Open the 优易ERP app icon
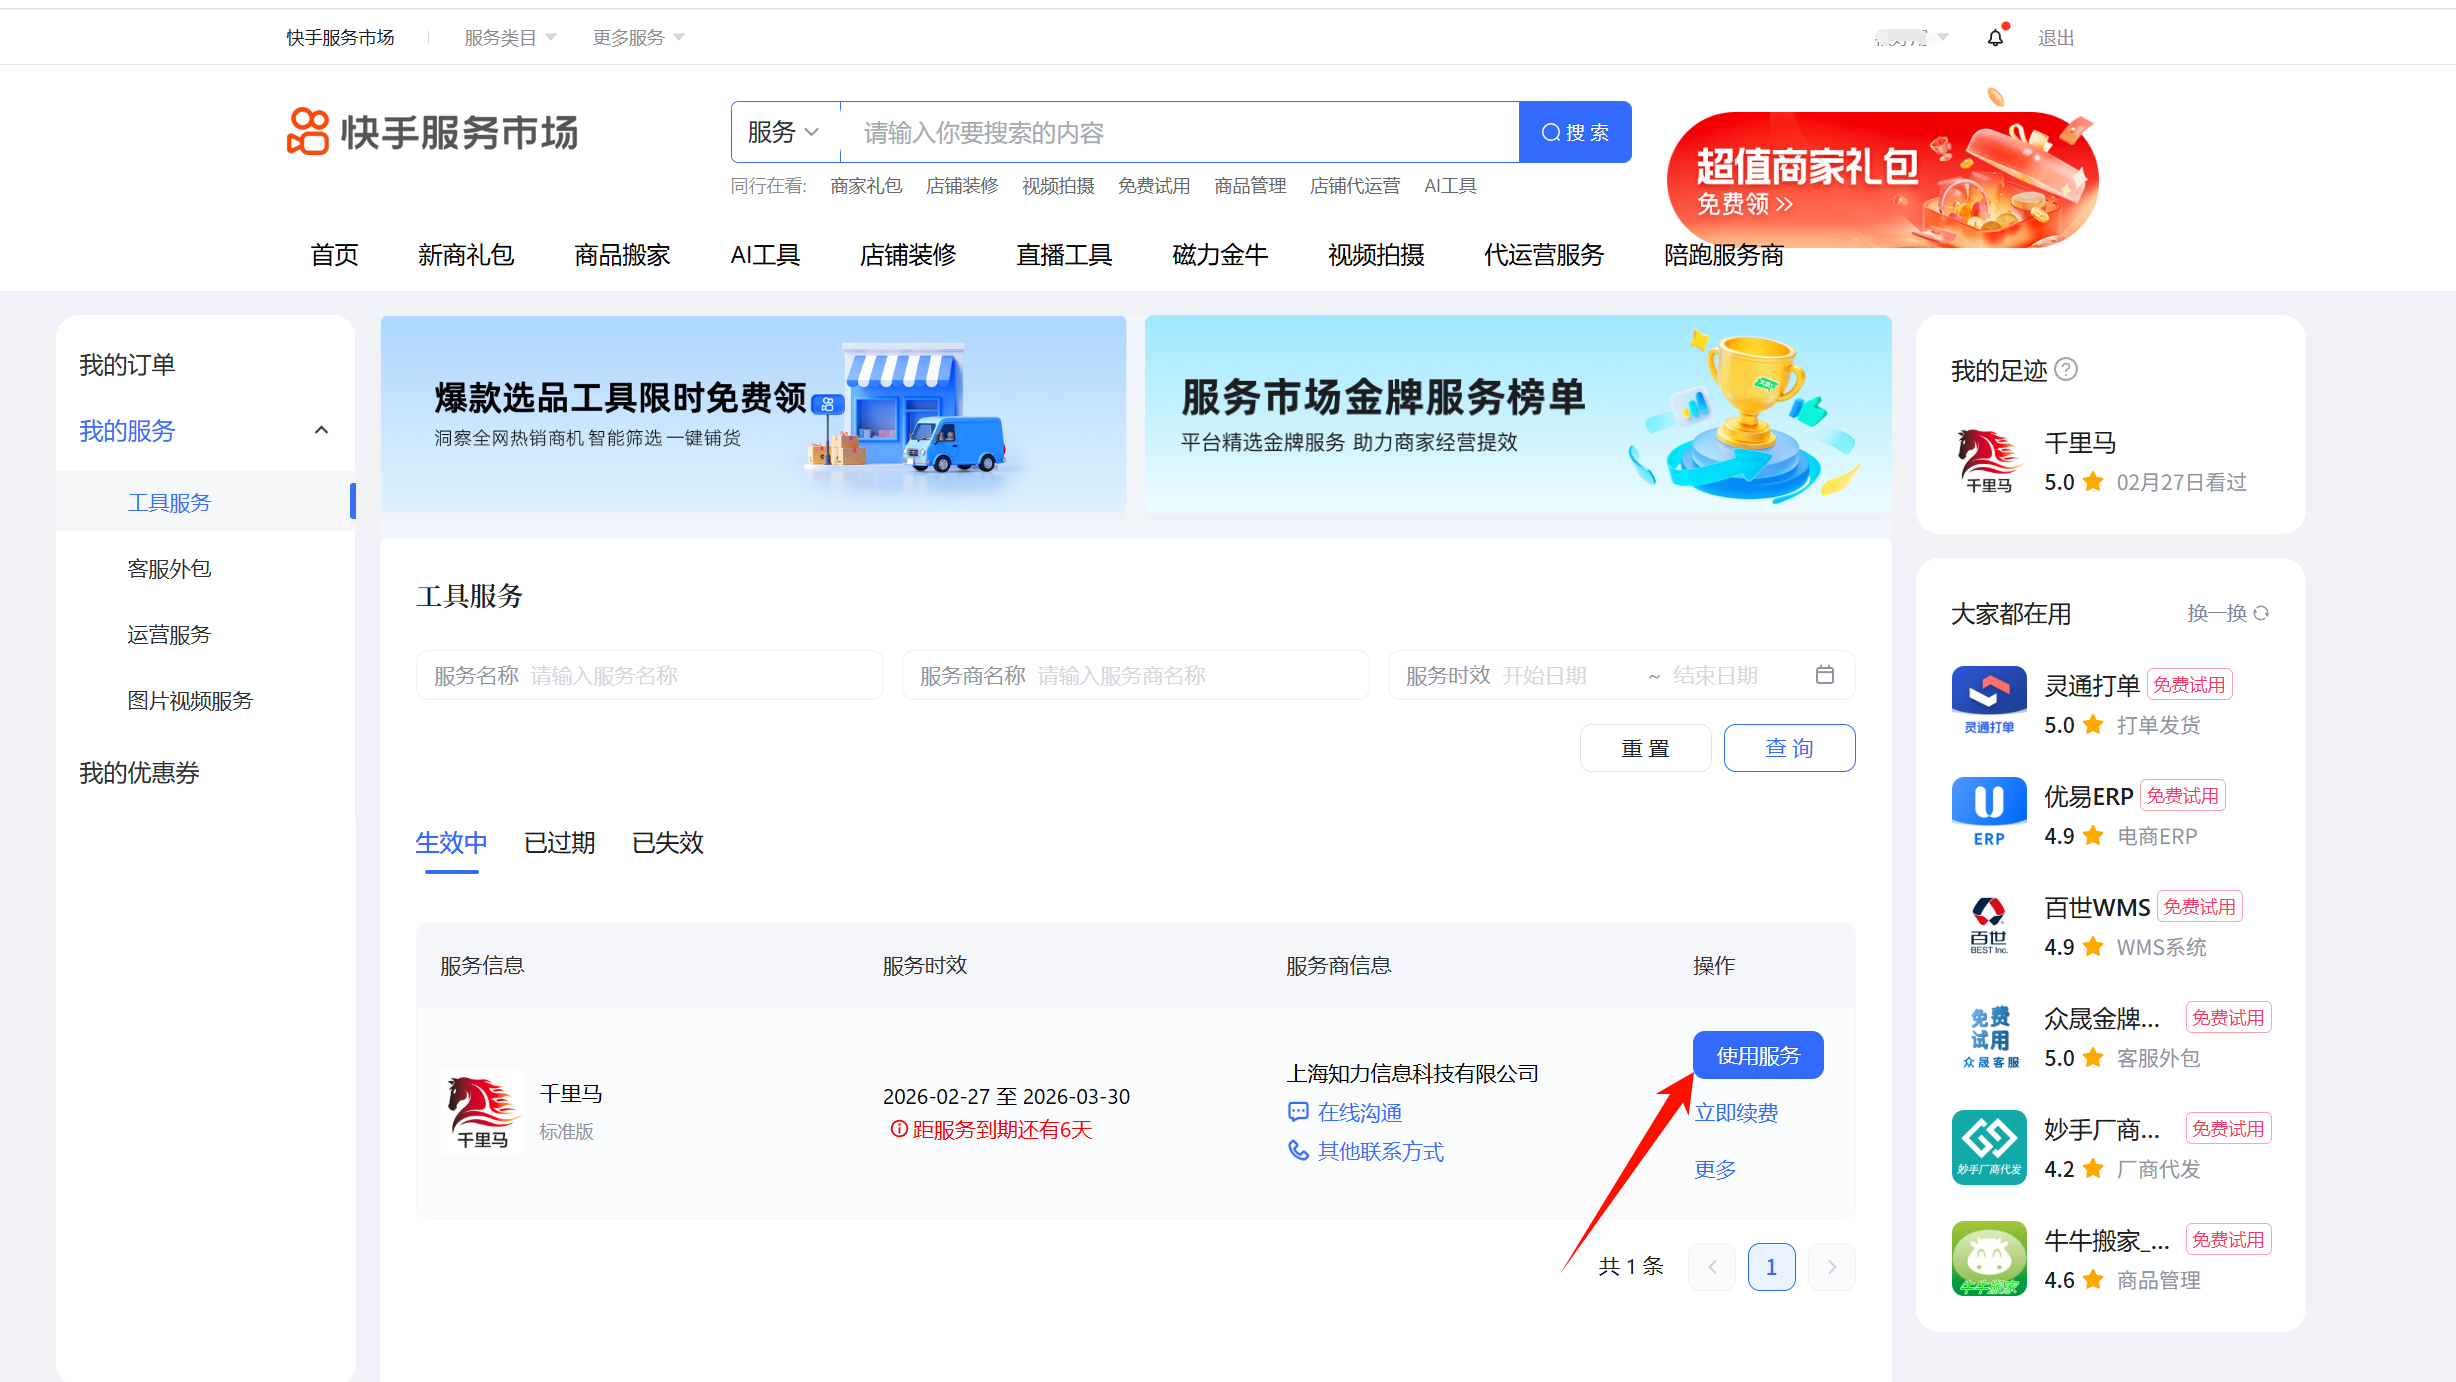The height and width of the screenshot is (1382, 2456). point(1988,812)
